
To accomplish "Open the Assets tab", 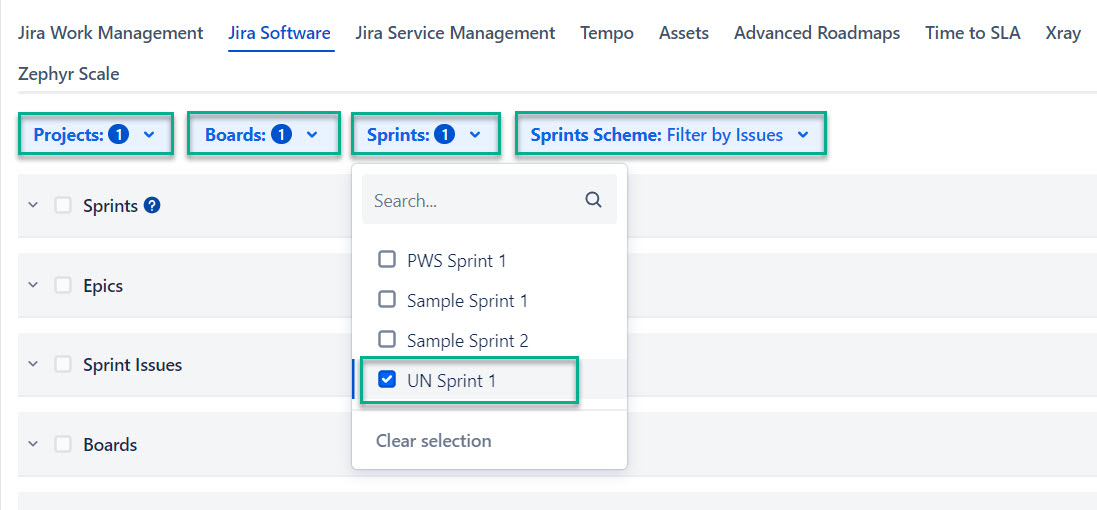I will point(684,32).
